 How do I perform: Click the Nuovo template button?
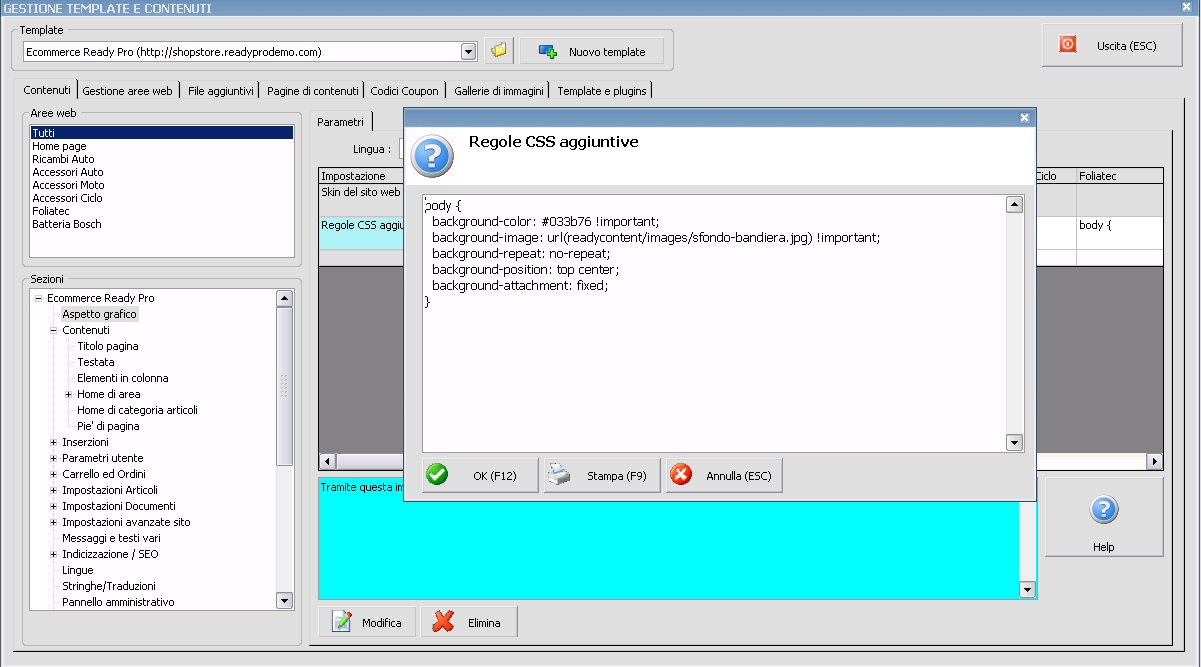coord(592,51)
